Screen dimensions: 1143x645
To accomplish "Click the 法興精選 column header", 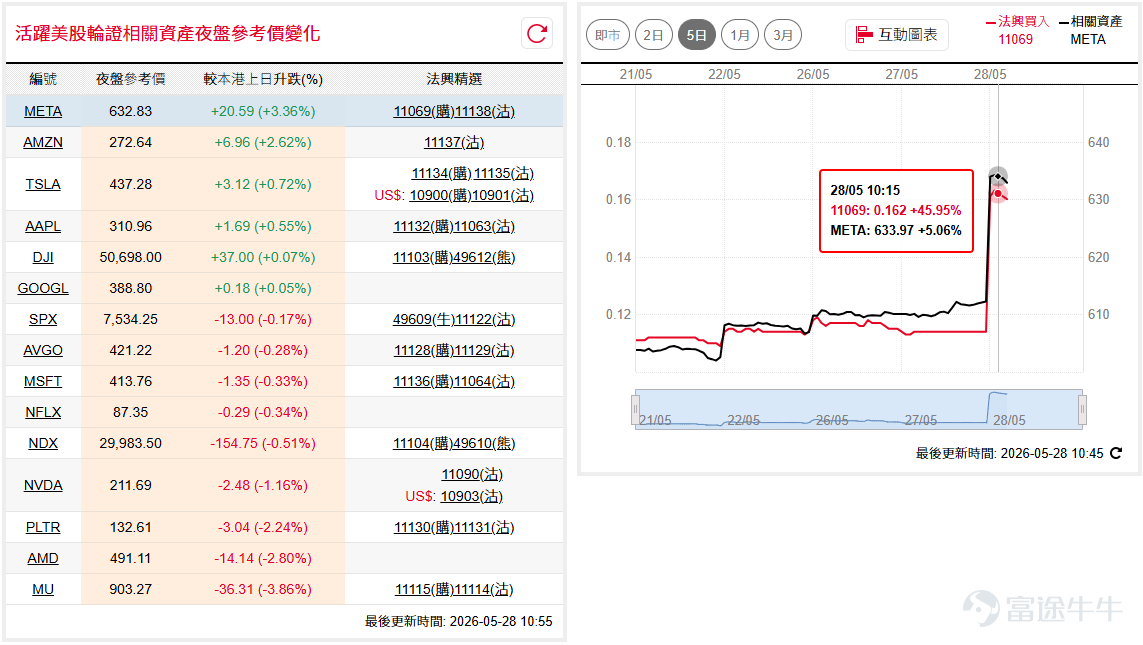I will point(454,79).
